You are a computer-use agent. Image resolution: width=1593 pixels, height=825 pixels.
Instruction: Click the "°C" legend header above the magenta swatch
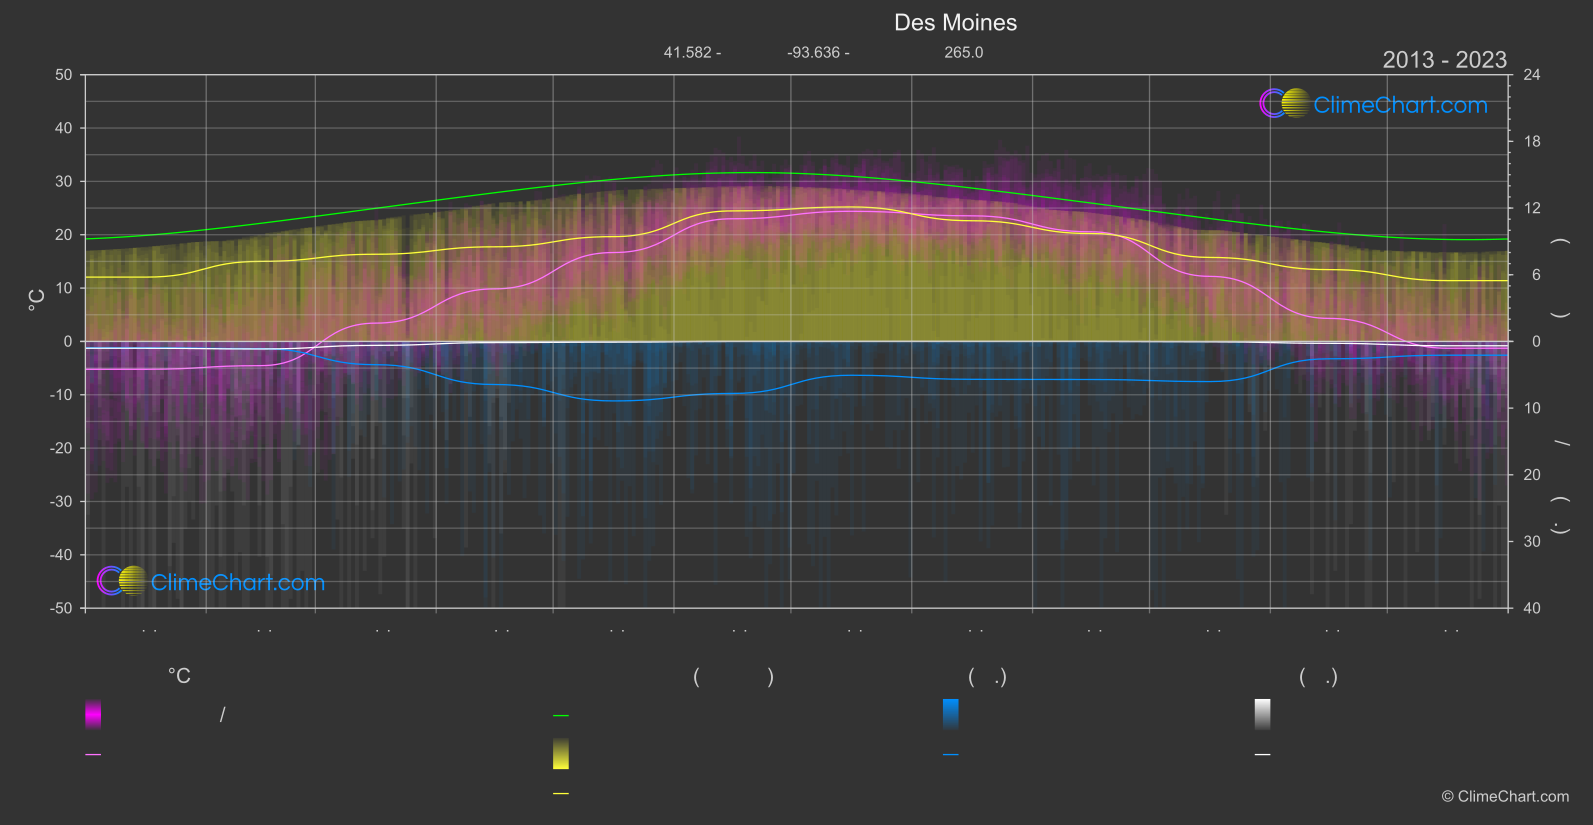(x=179, y=676)
